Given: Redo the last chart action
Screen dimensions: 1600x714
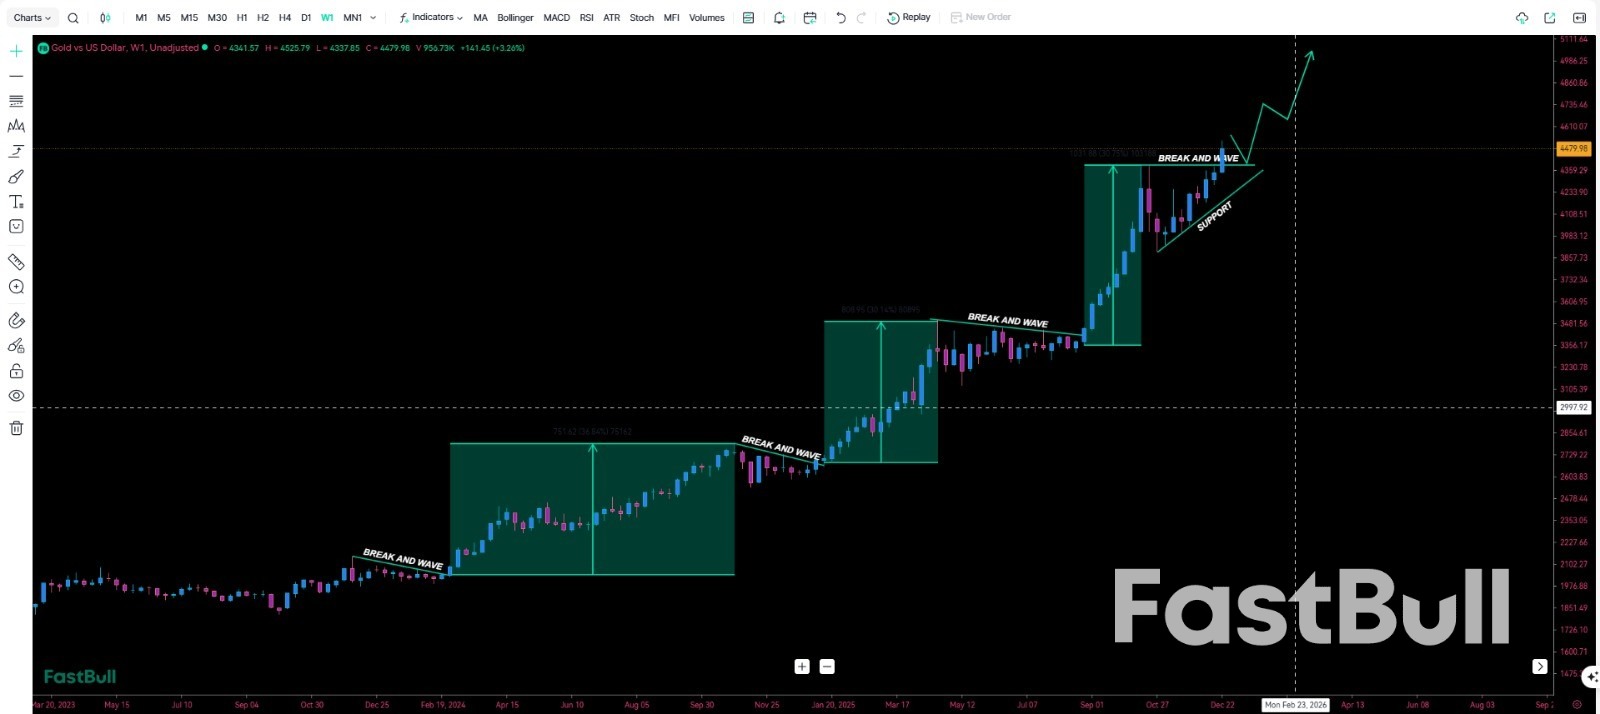Looking at the screenshot, I should tap(861, 17).
